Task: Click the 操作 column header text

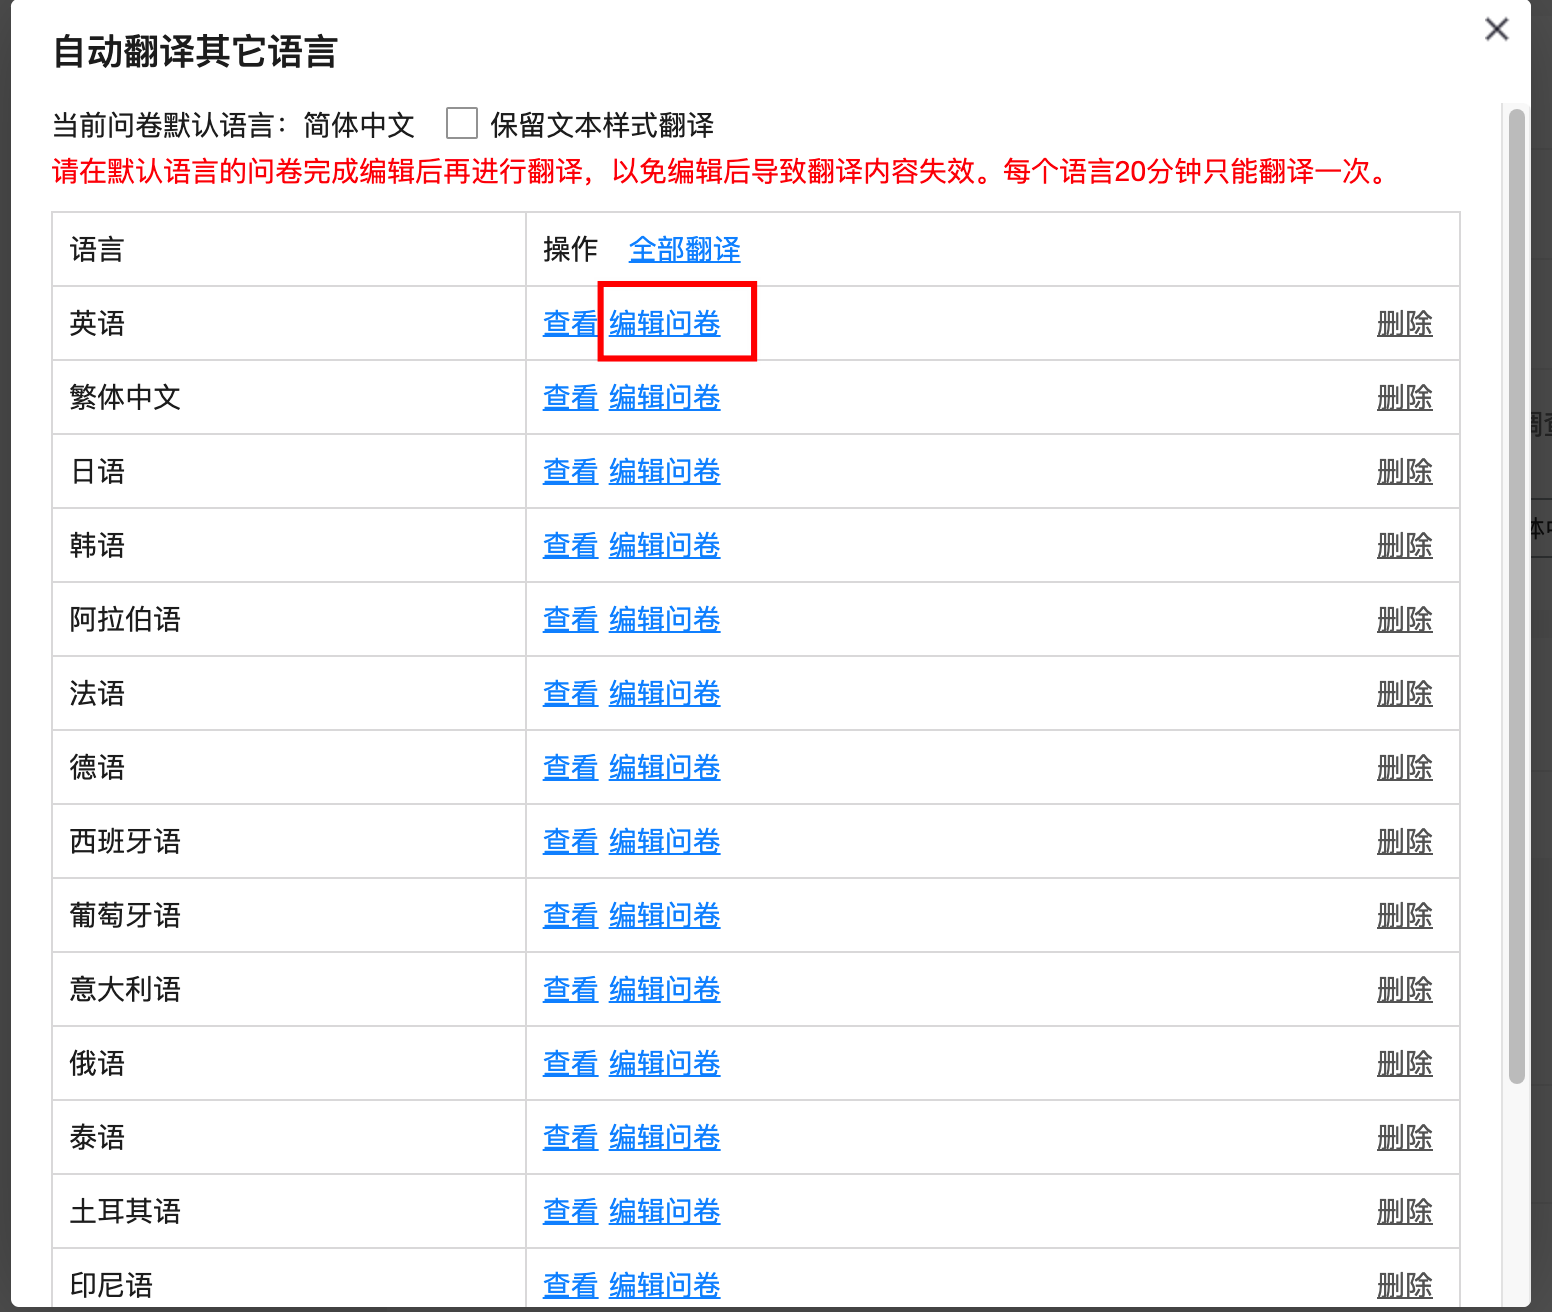Action: [570, 249]
